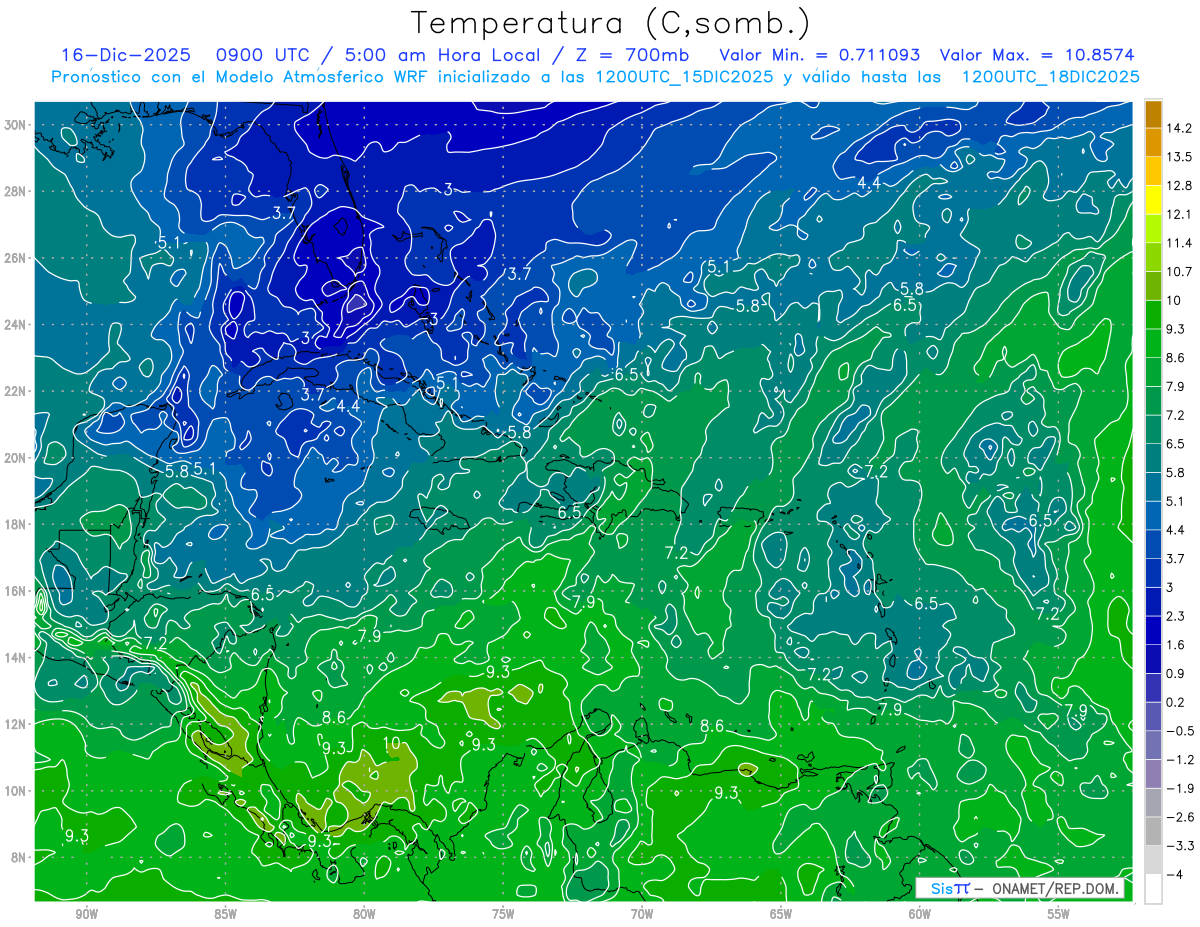Click the longitude axis label '65W'
1200x927 pixels.
pos(781,914)
